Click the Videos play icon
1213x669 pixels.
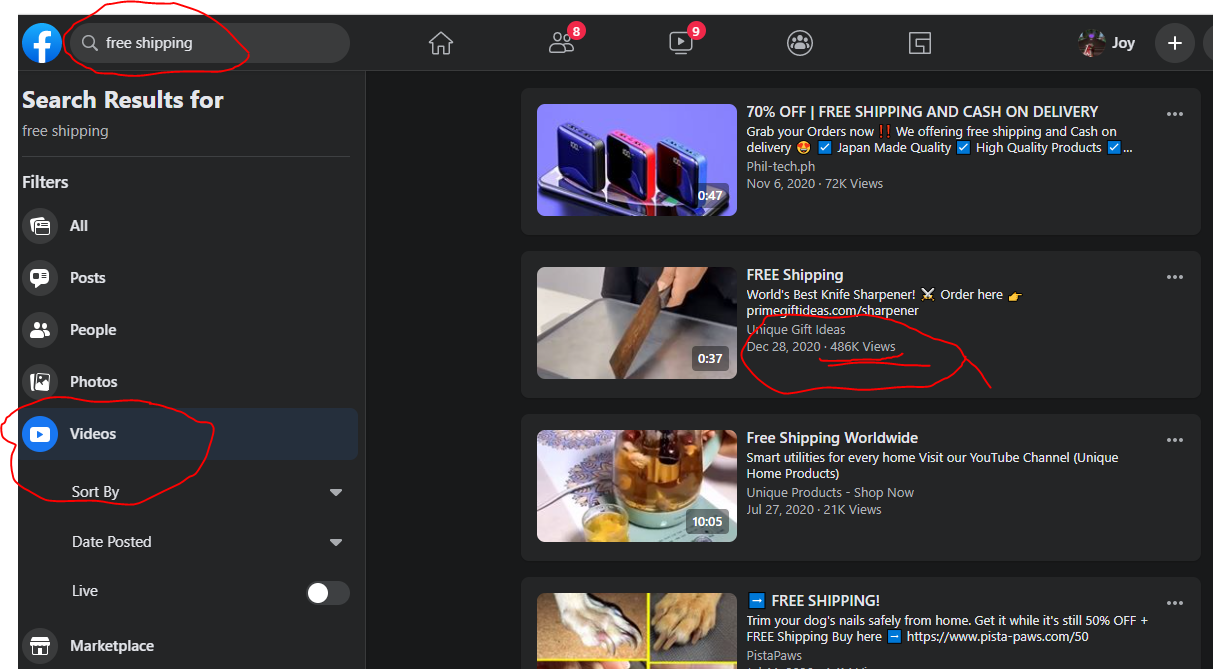(x=40, y=434)
